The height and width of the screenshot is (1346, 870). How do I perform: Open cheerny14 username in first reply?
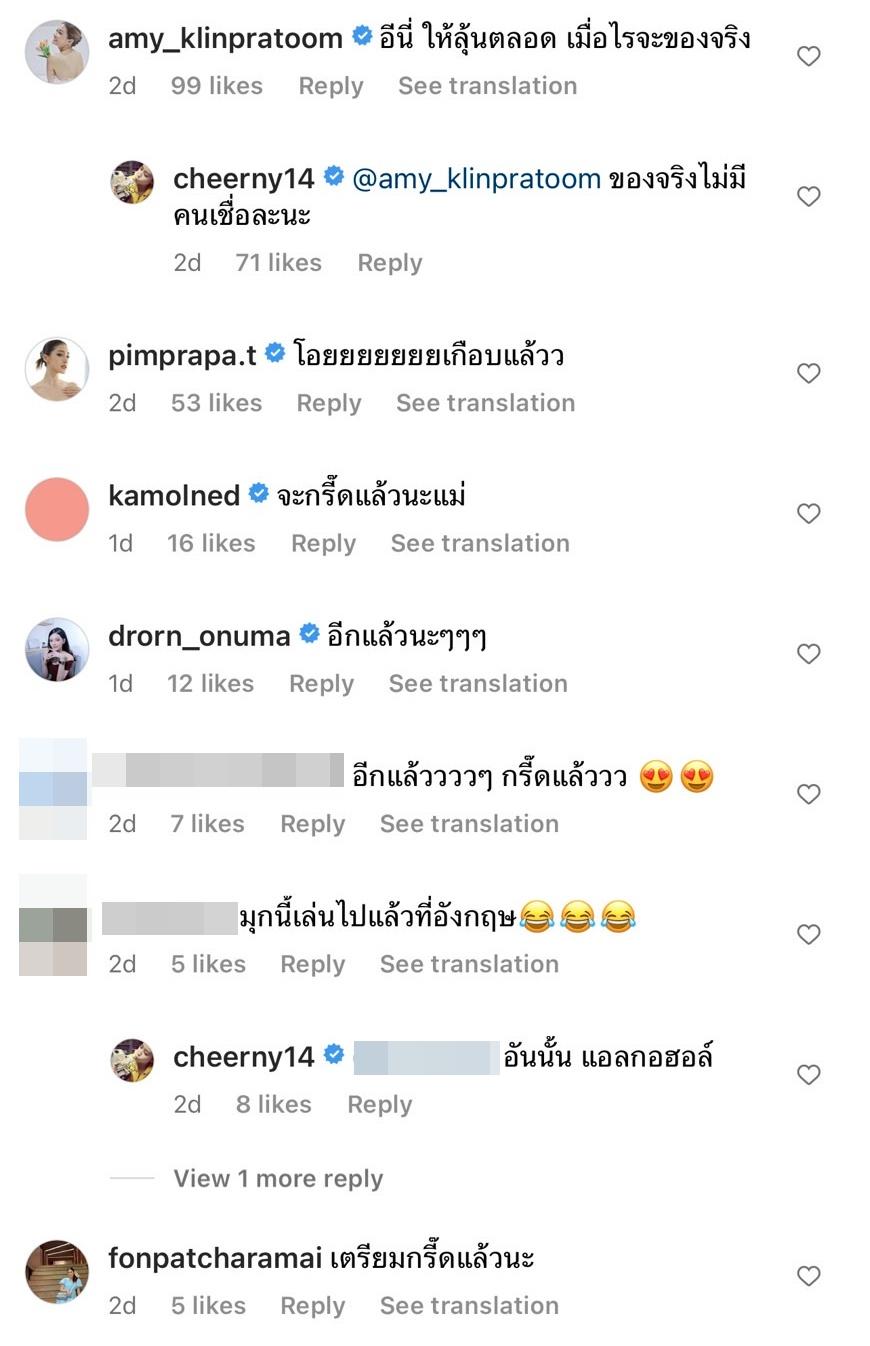tap(243, 179)
